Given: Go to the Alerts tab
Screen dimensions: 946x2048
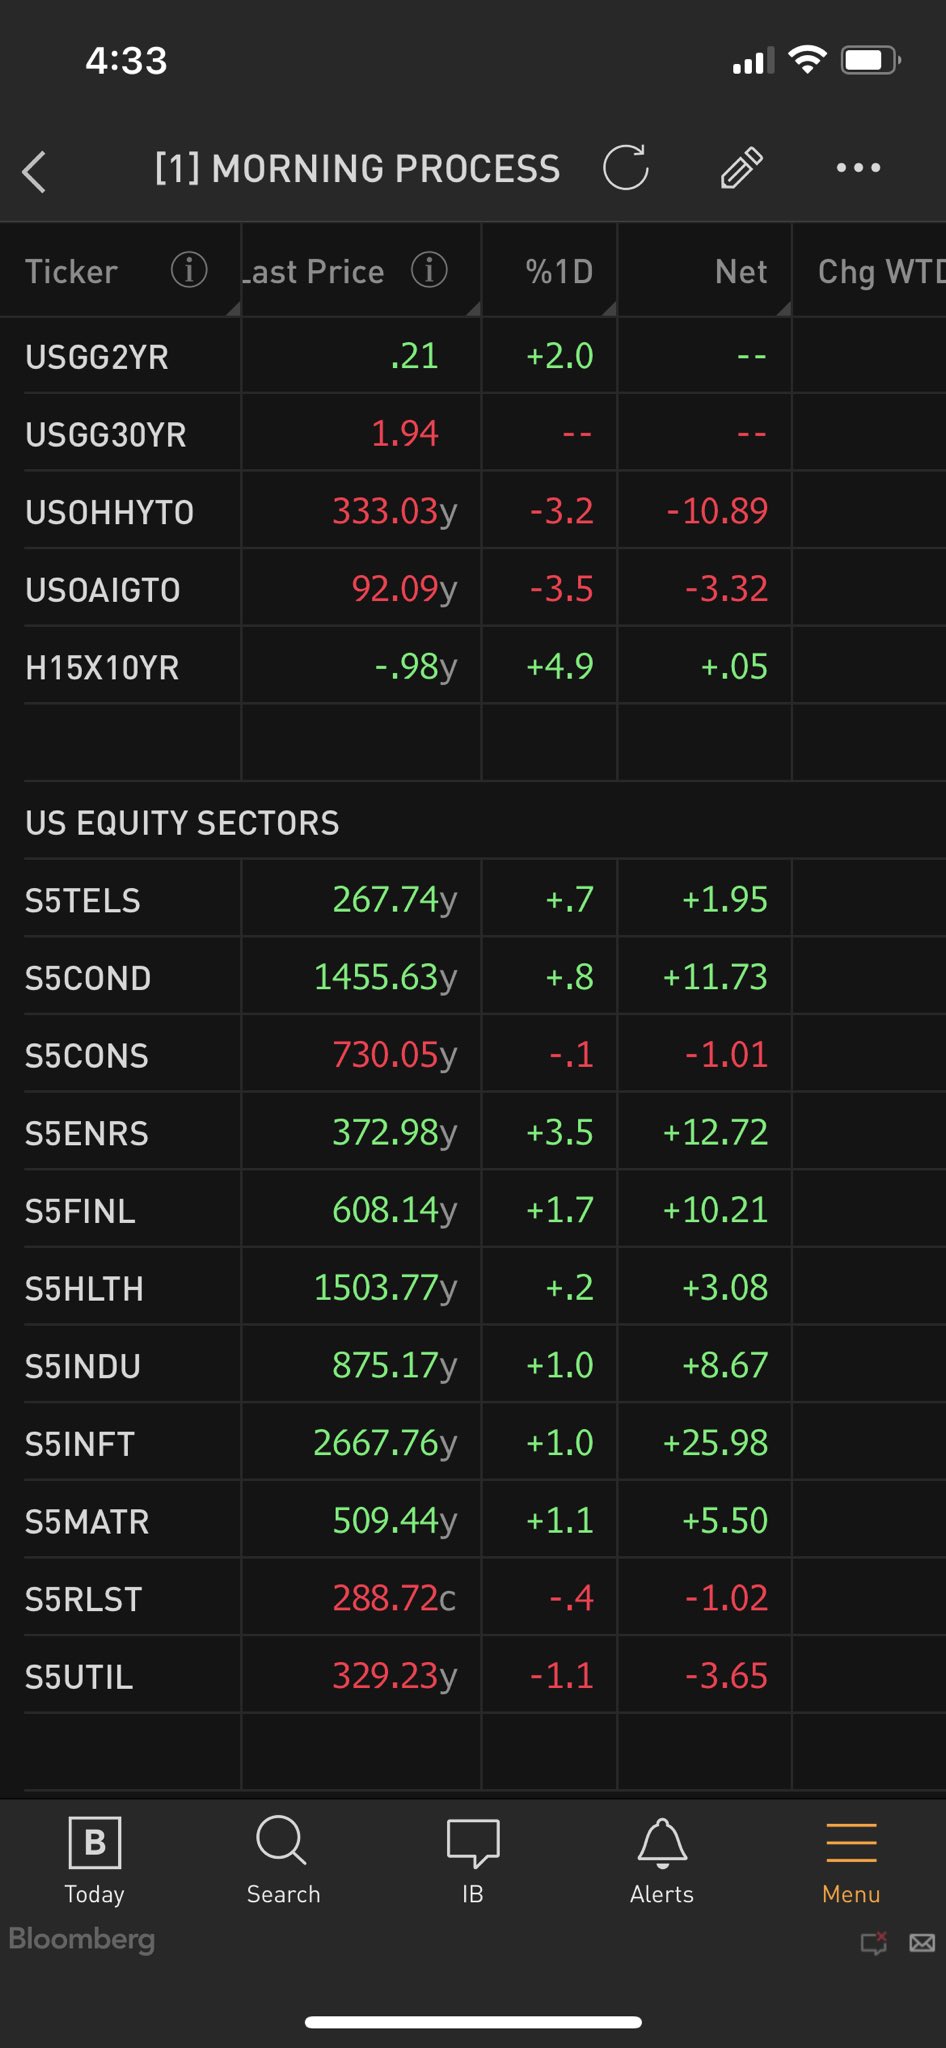Looking at the screenshot, I should point(661,1861).
